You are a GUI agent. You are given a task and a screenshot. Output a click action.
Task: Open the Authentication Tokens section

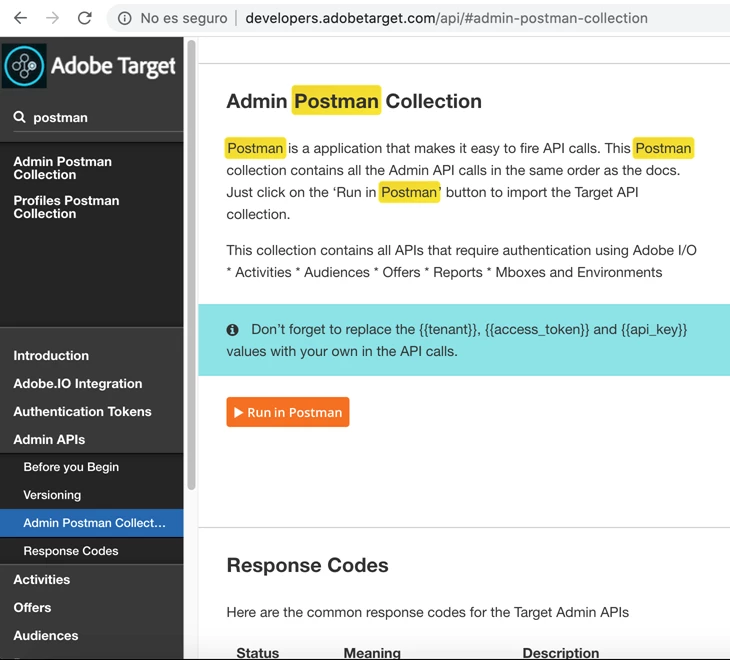tap(82, 411)
